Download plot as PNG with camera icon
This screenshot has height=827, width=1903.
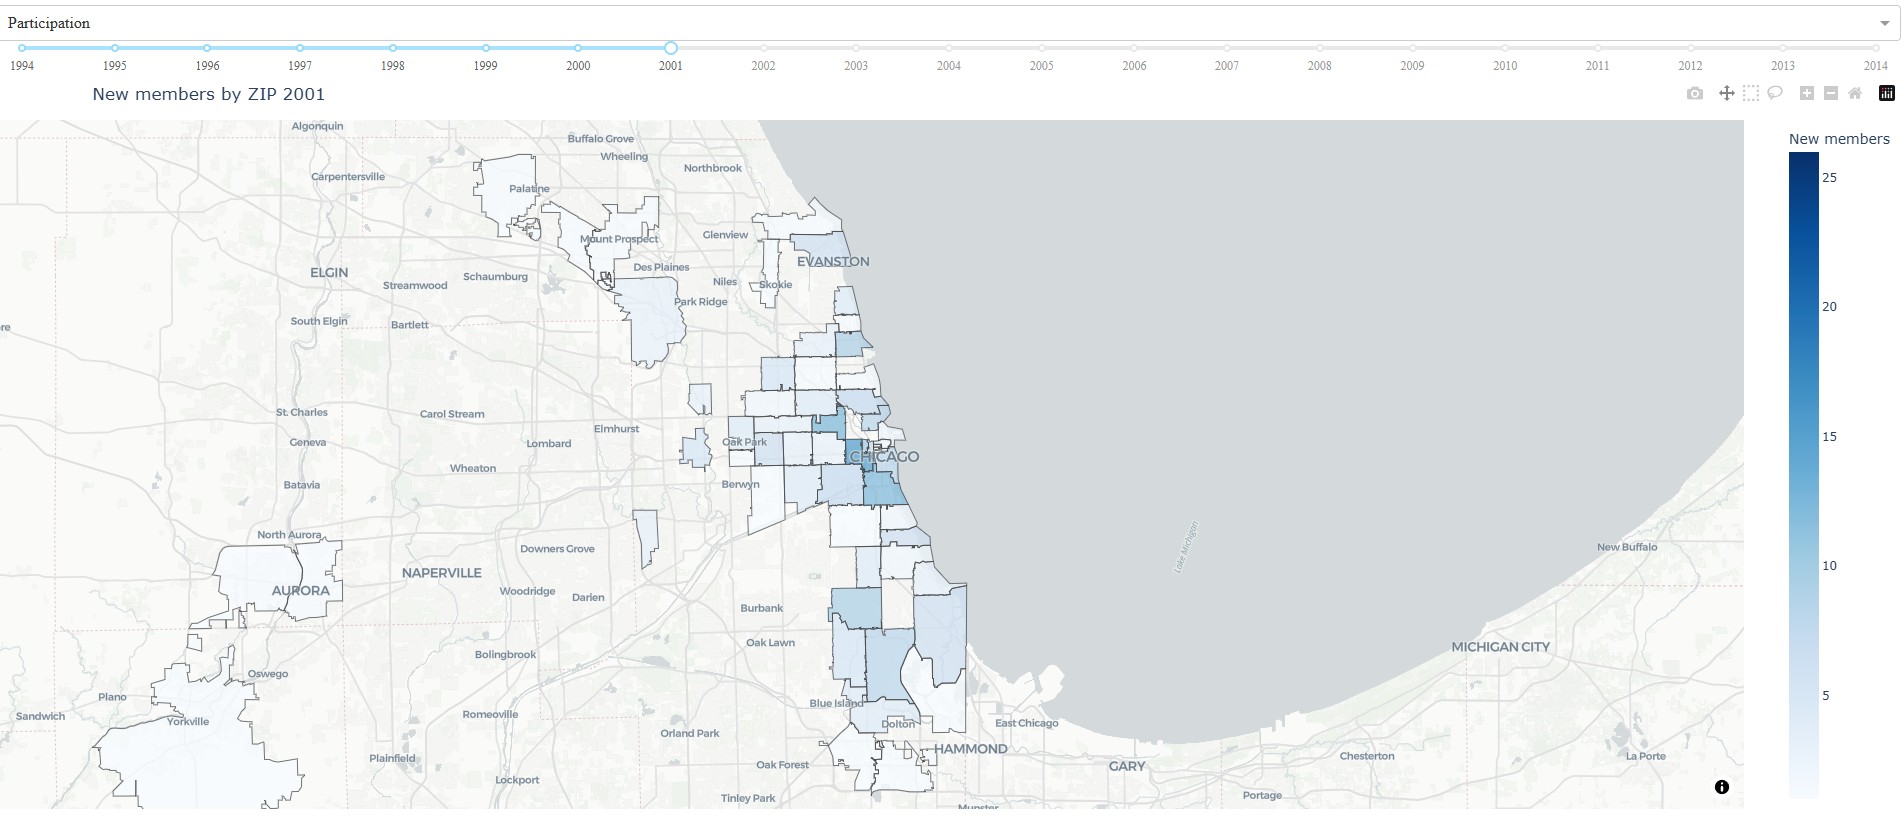(1694, 93)
